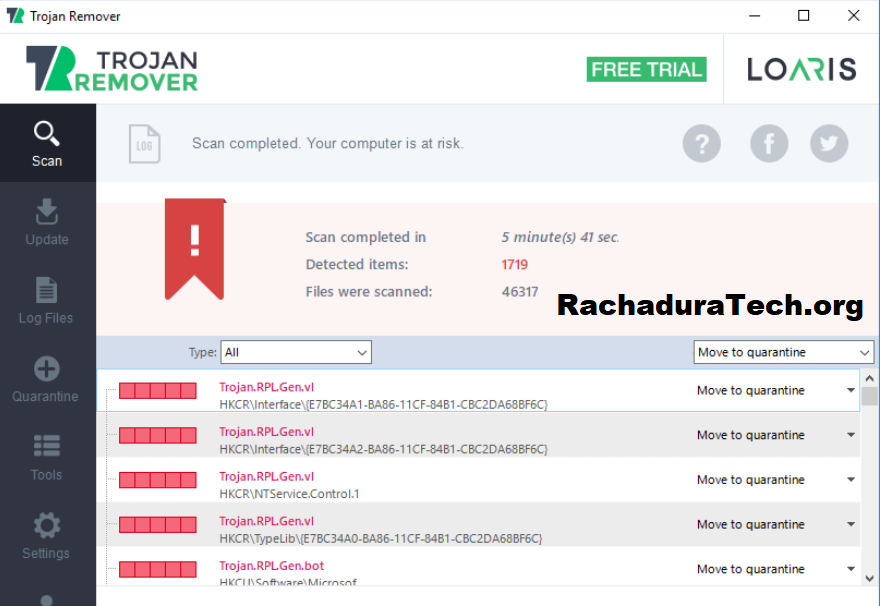This screenshot has height=606, width=880.
Task: Open the global Move to quarantine dropdown
Action: point(783,352)
